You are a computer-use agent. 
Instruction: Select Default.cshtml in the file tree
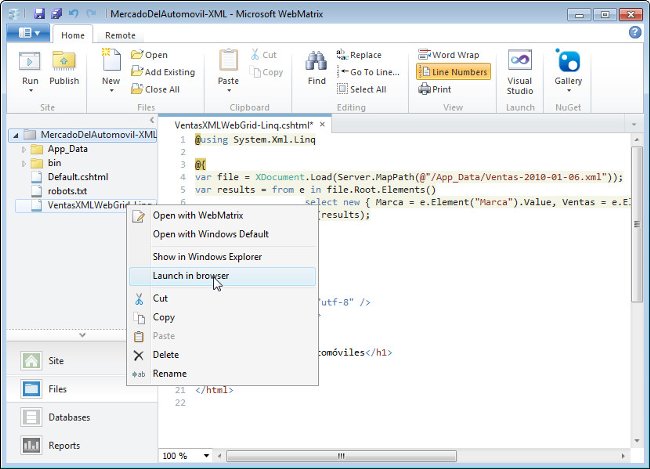click(78, 177)
